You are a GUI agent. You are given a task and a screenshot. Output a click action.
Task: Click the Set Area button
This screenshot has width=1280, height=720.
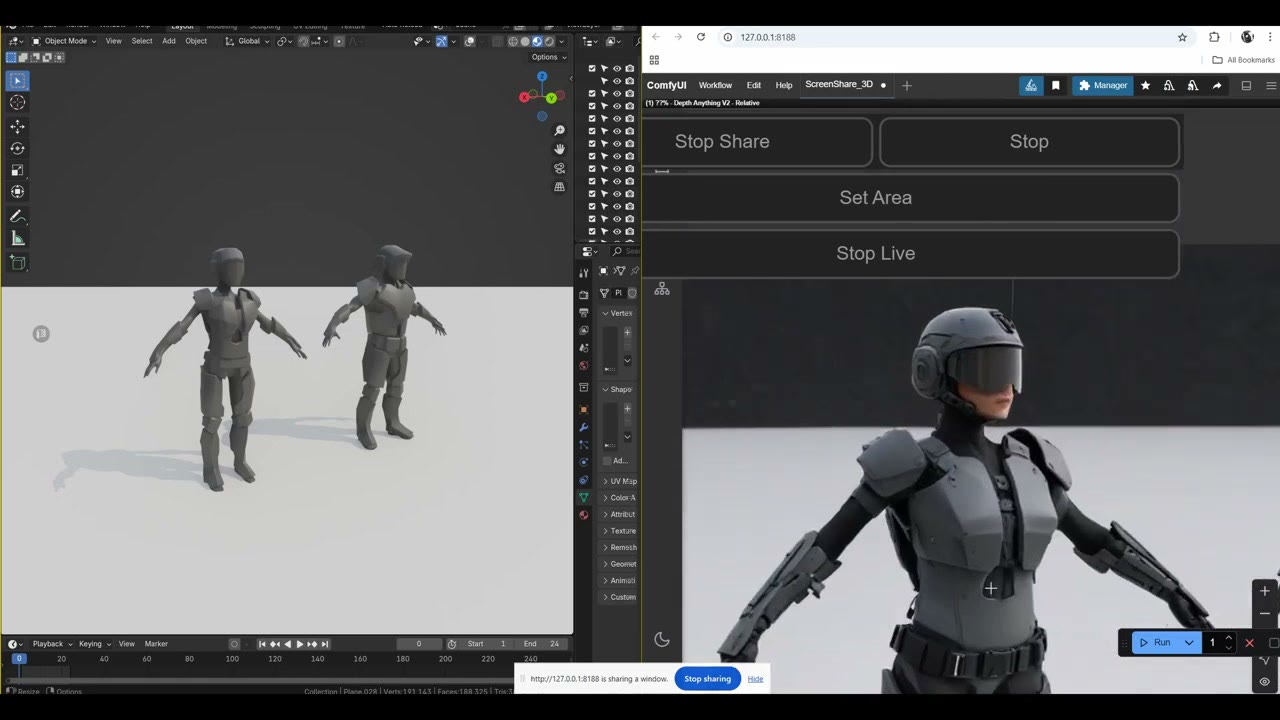[x=910, y=198]
